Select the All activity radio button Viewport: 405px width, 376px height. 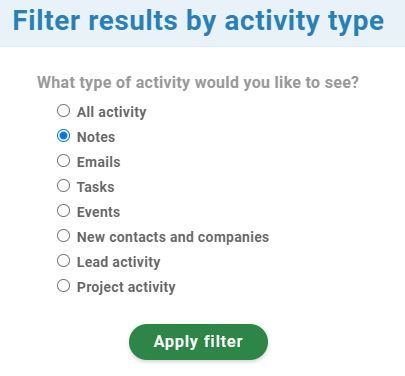click(x=63, y=111)
